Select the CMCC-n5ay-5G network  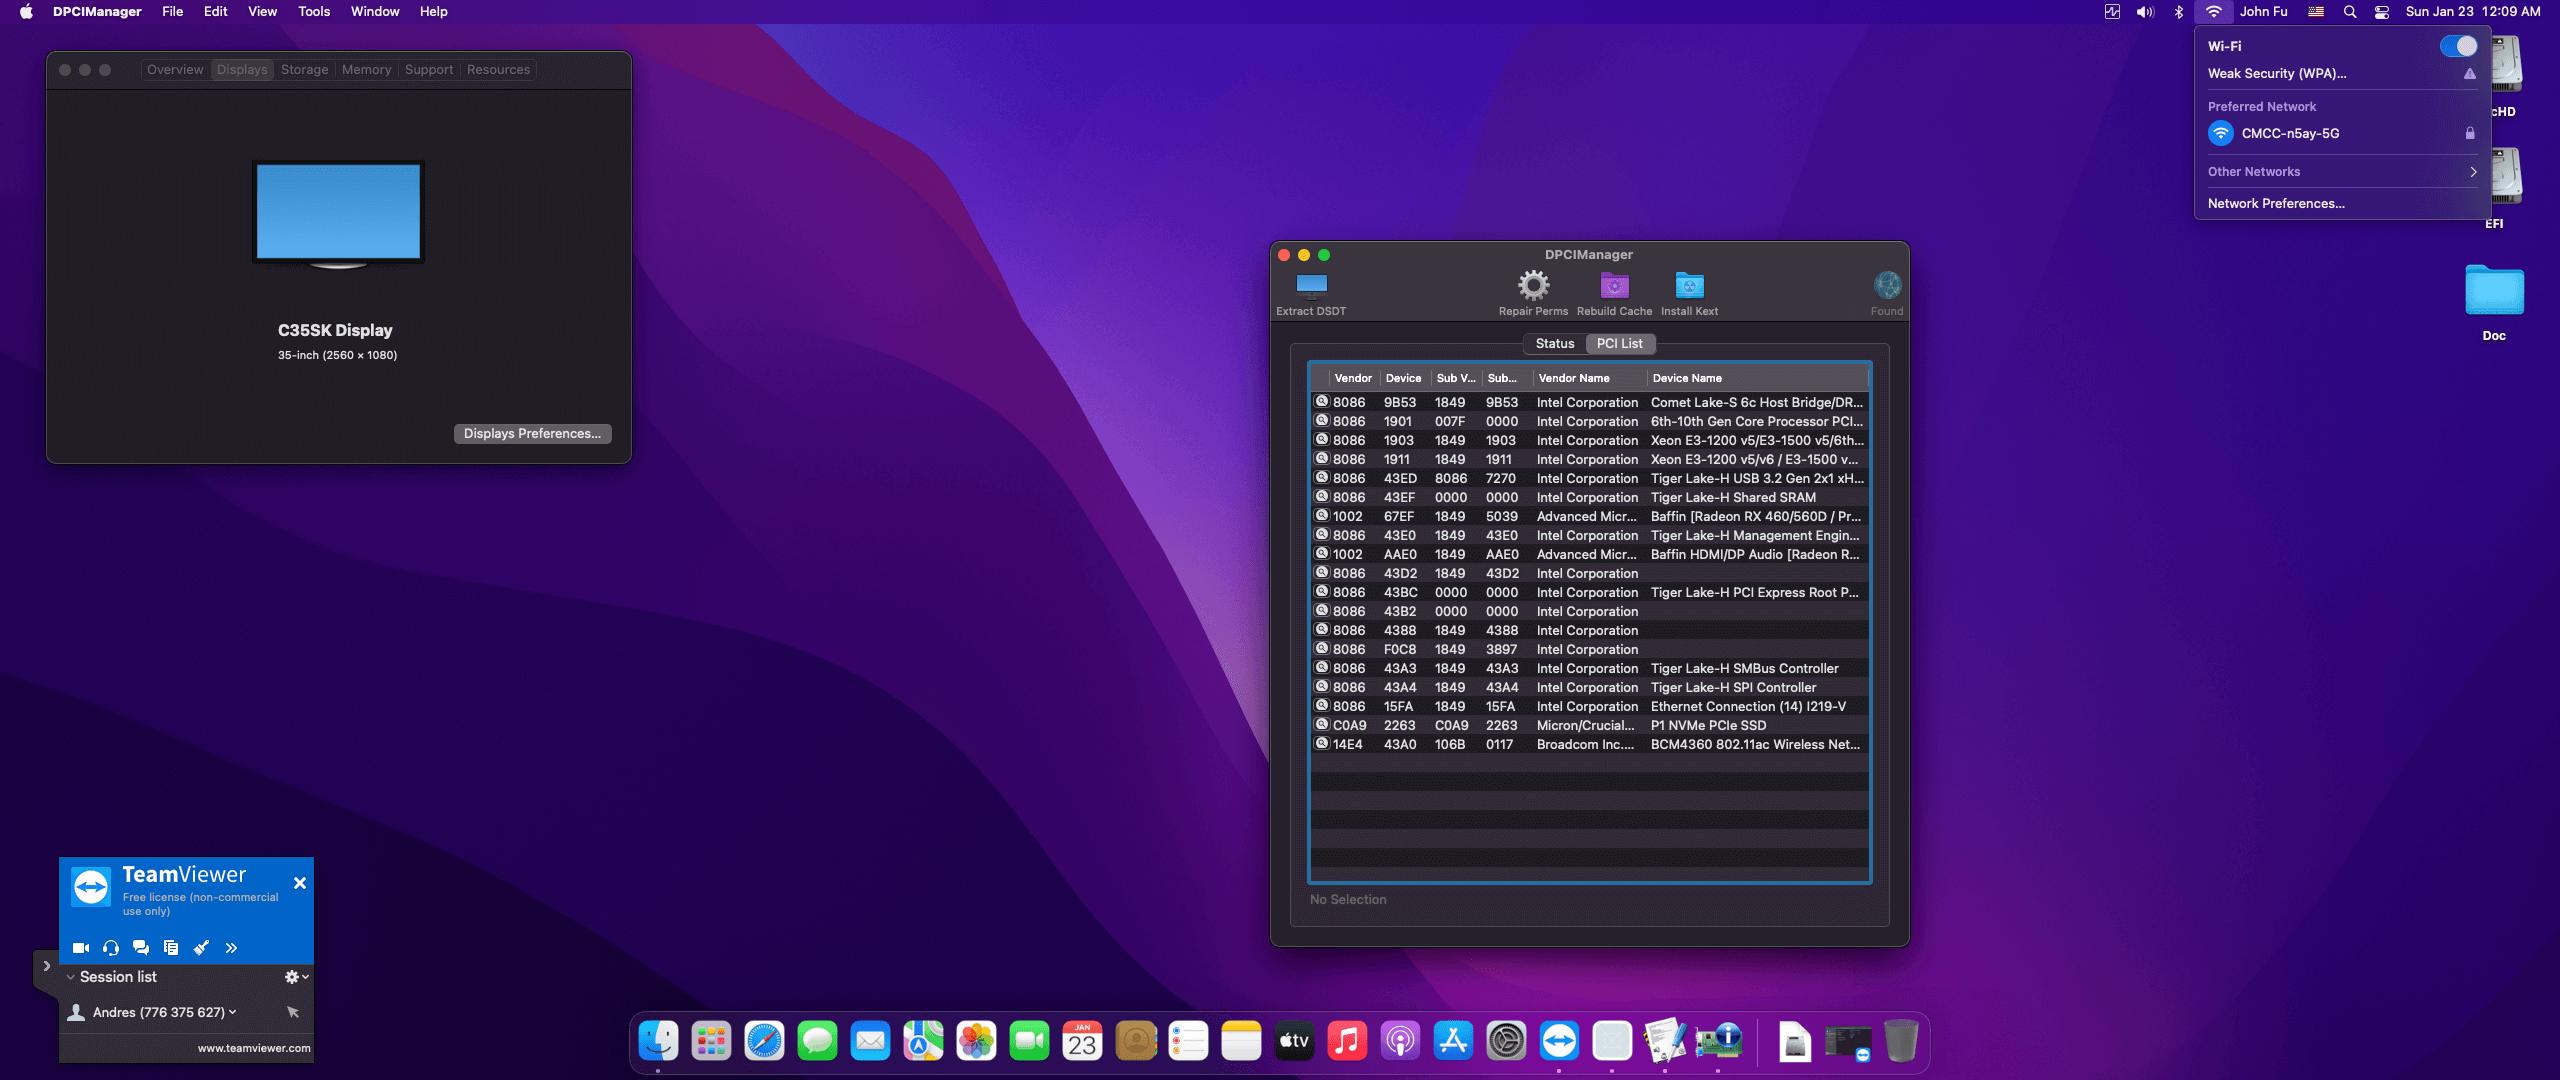click(x=2343, y=133)
